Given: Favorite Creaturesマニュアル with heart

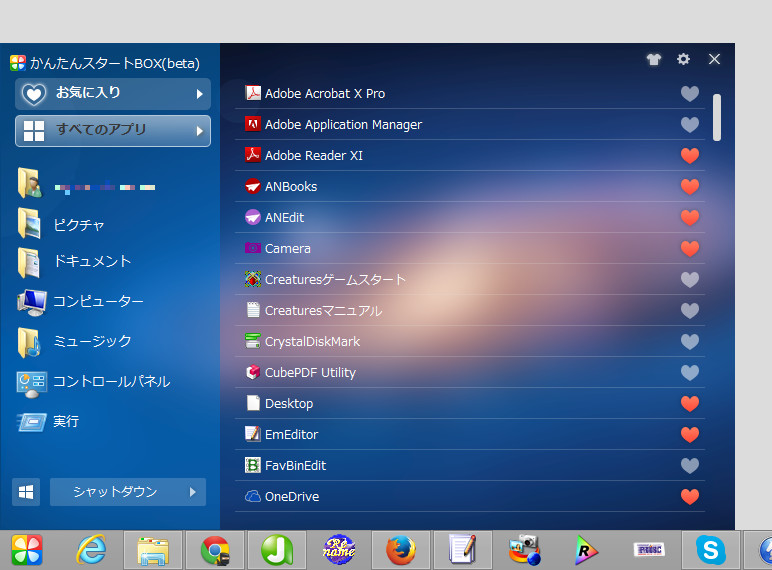Looking at the screenshot, I should 690,311.
